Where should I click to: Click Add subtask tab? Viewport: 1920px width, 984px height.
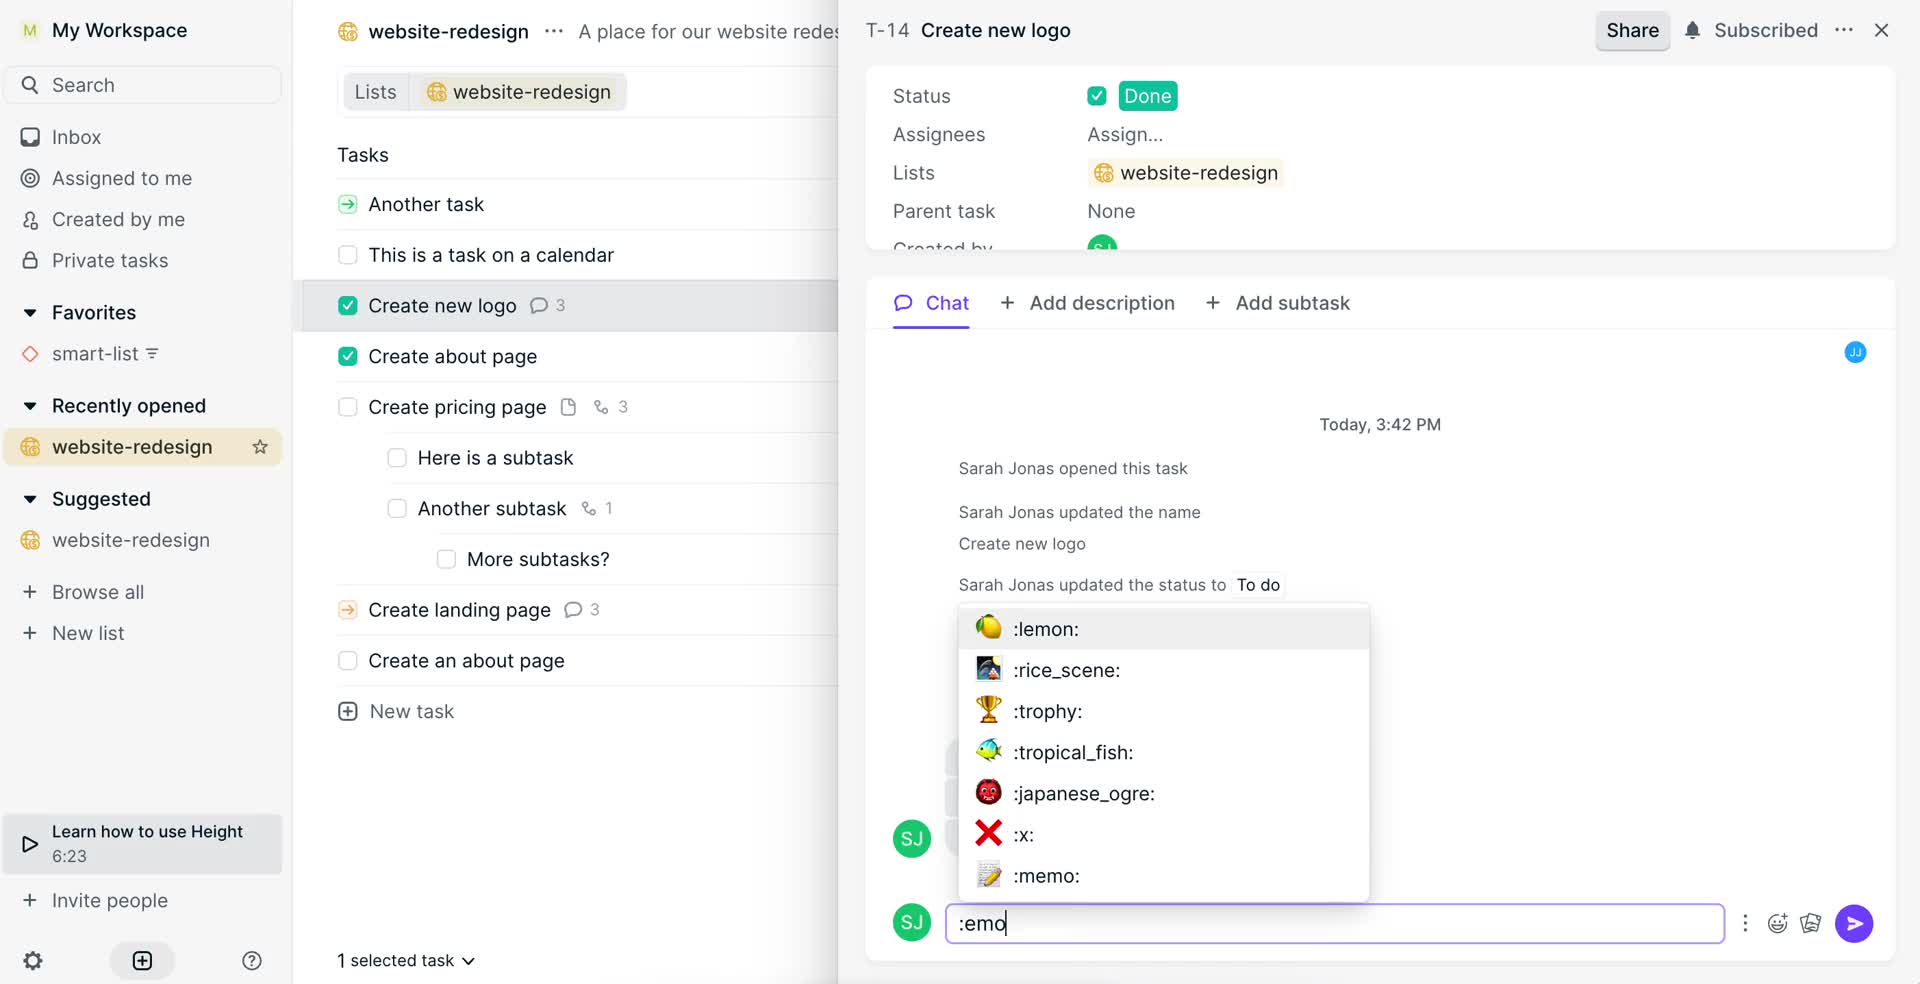[x=1277, y=303]
